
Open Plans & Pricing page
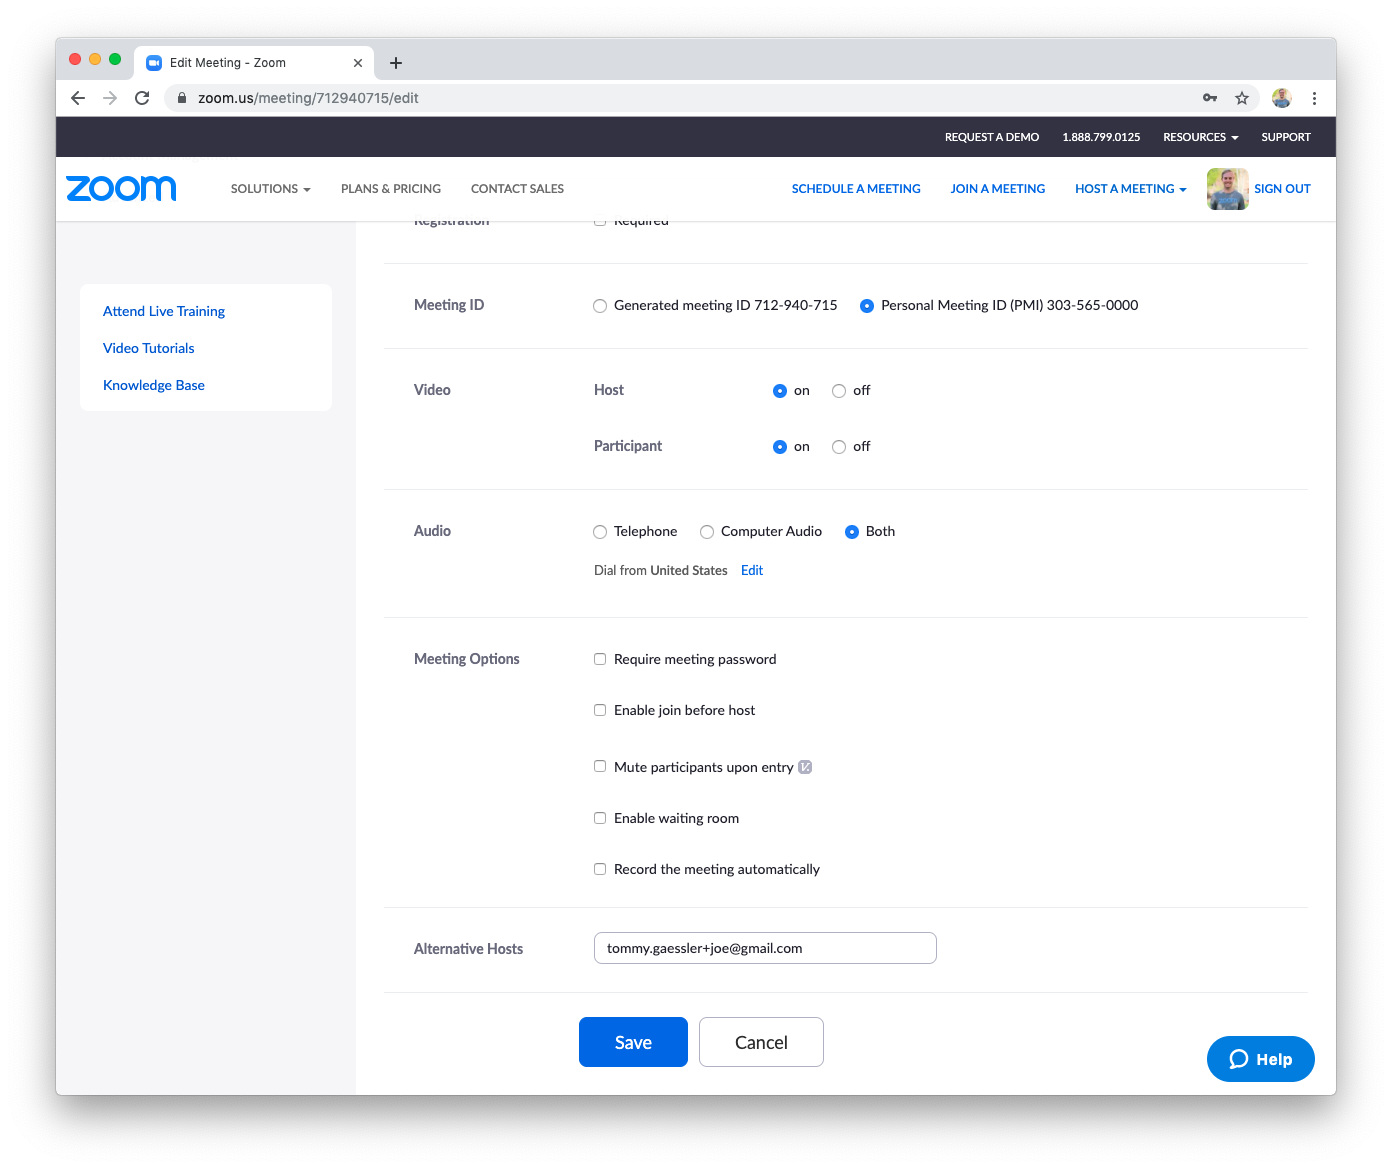click(x=391, y=189)
